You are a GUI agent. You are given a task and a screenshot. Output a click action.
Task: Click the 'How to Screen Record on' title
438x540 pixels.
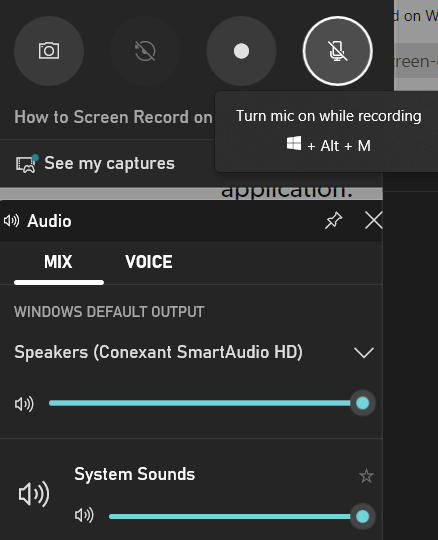113,117
